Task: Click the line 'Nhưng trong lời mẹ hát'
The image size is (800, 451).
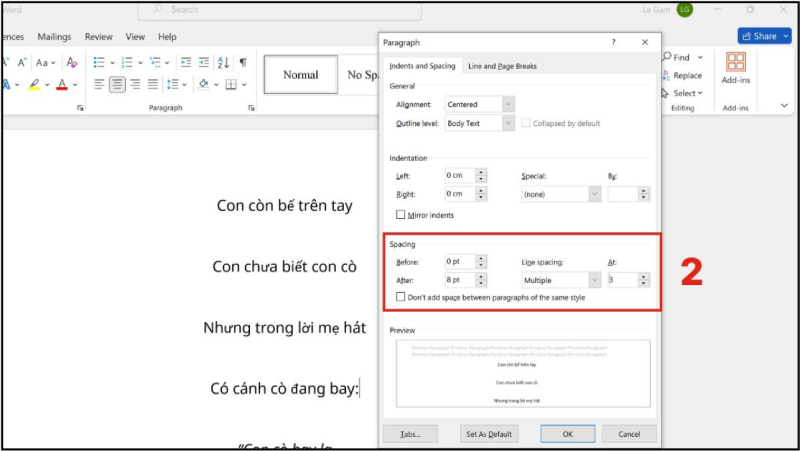Action: (x=284, y=328)
